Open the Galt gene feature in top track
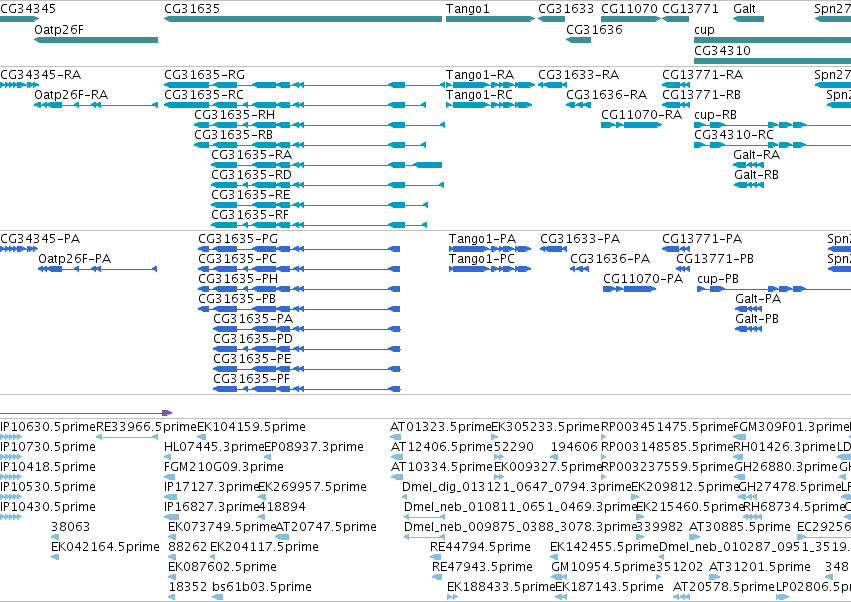 748,19
